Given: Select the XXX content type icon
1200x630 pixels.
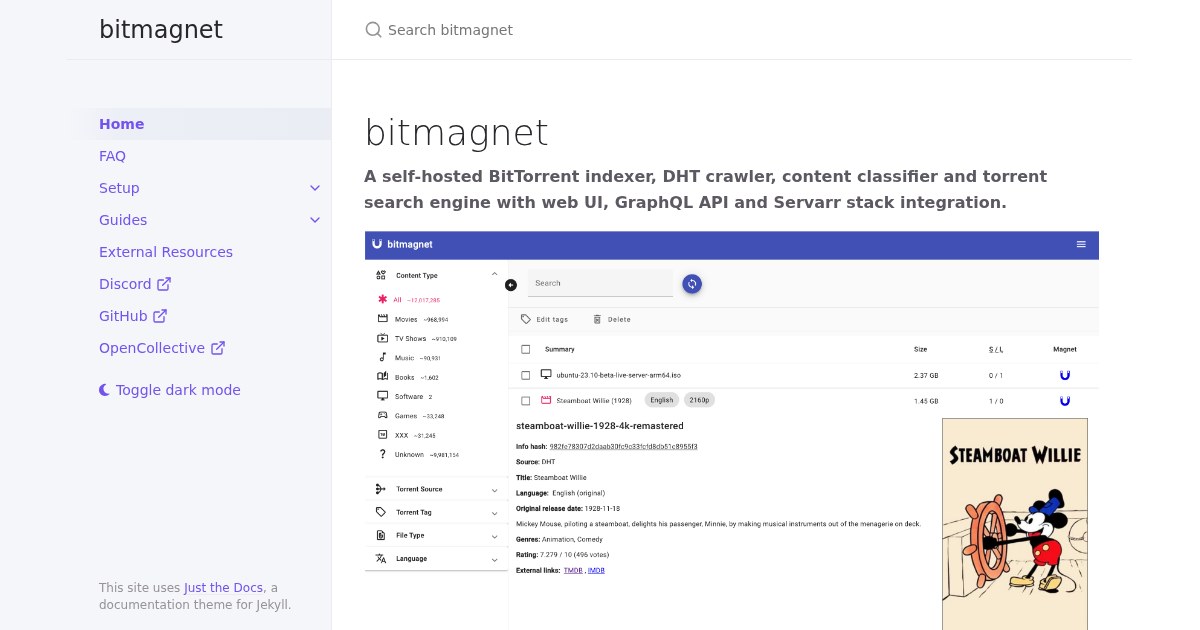Looking at the screenshot, I should point(382,435).
